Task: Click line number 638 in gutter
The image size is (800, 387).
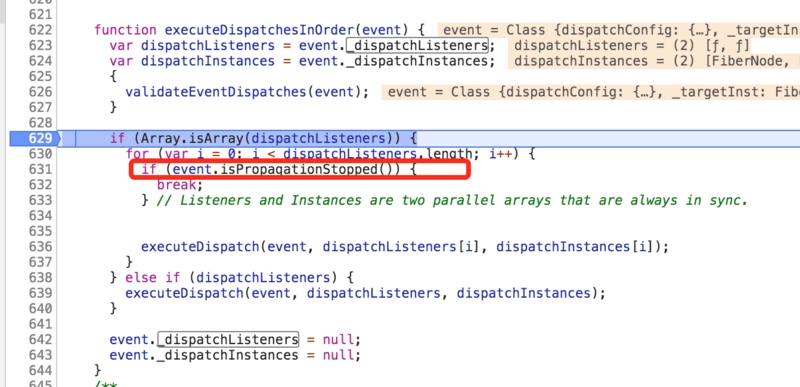Action: click(x=40, y=277)
